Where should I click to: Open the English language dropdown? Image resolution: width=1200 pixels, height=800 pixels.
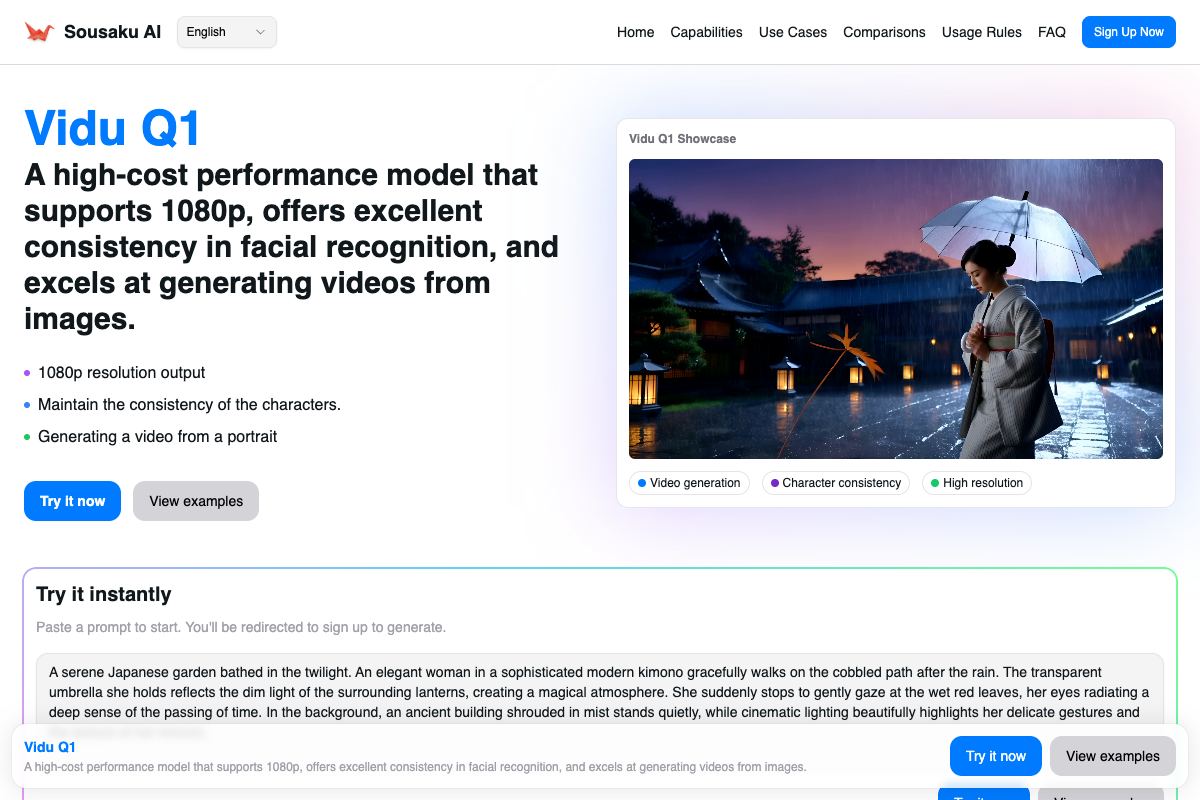click(x=226, y=32)
